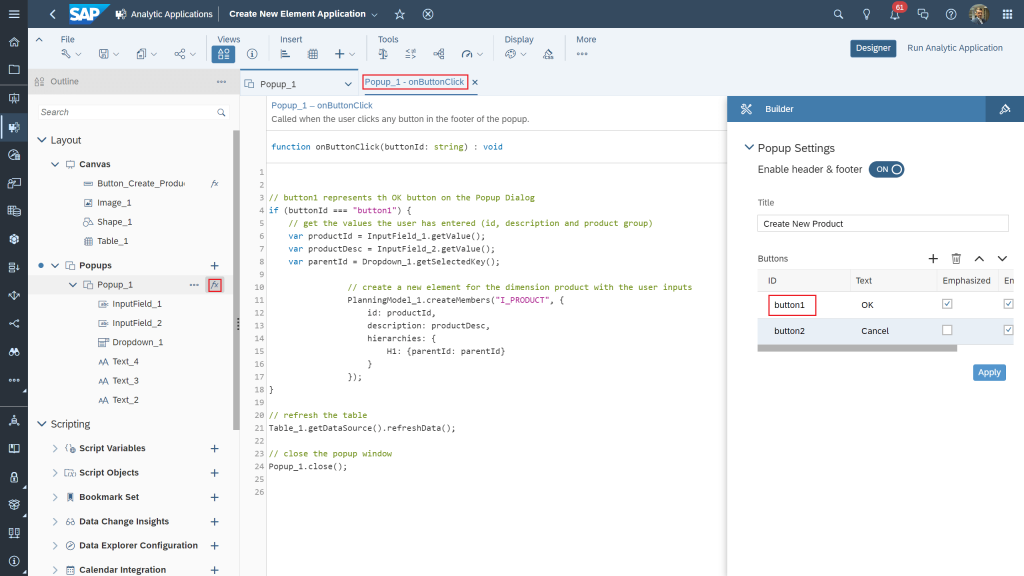Check Emphasized for the Cancel button
Screen dimensions: 1024x576
947,330
